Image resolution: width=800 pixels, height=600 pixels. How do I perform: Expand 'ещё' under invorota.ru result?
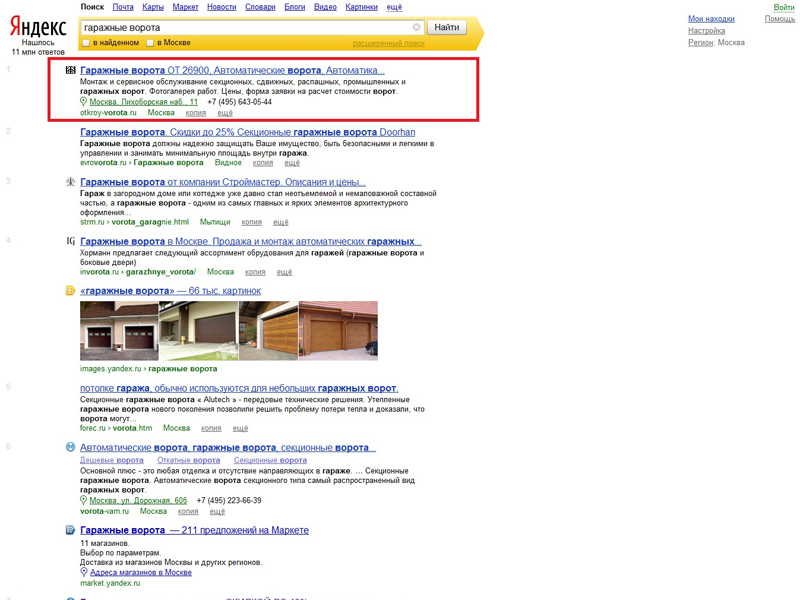(x=284, y=272)
